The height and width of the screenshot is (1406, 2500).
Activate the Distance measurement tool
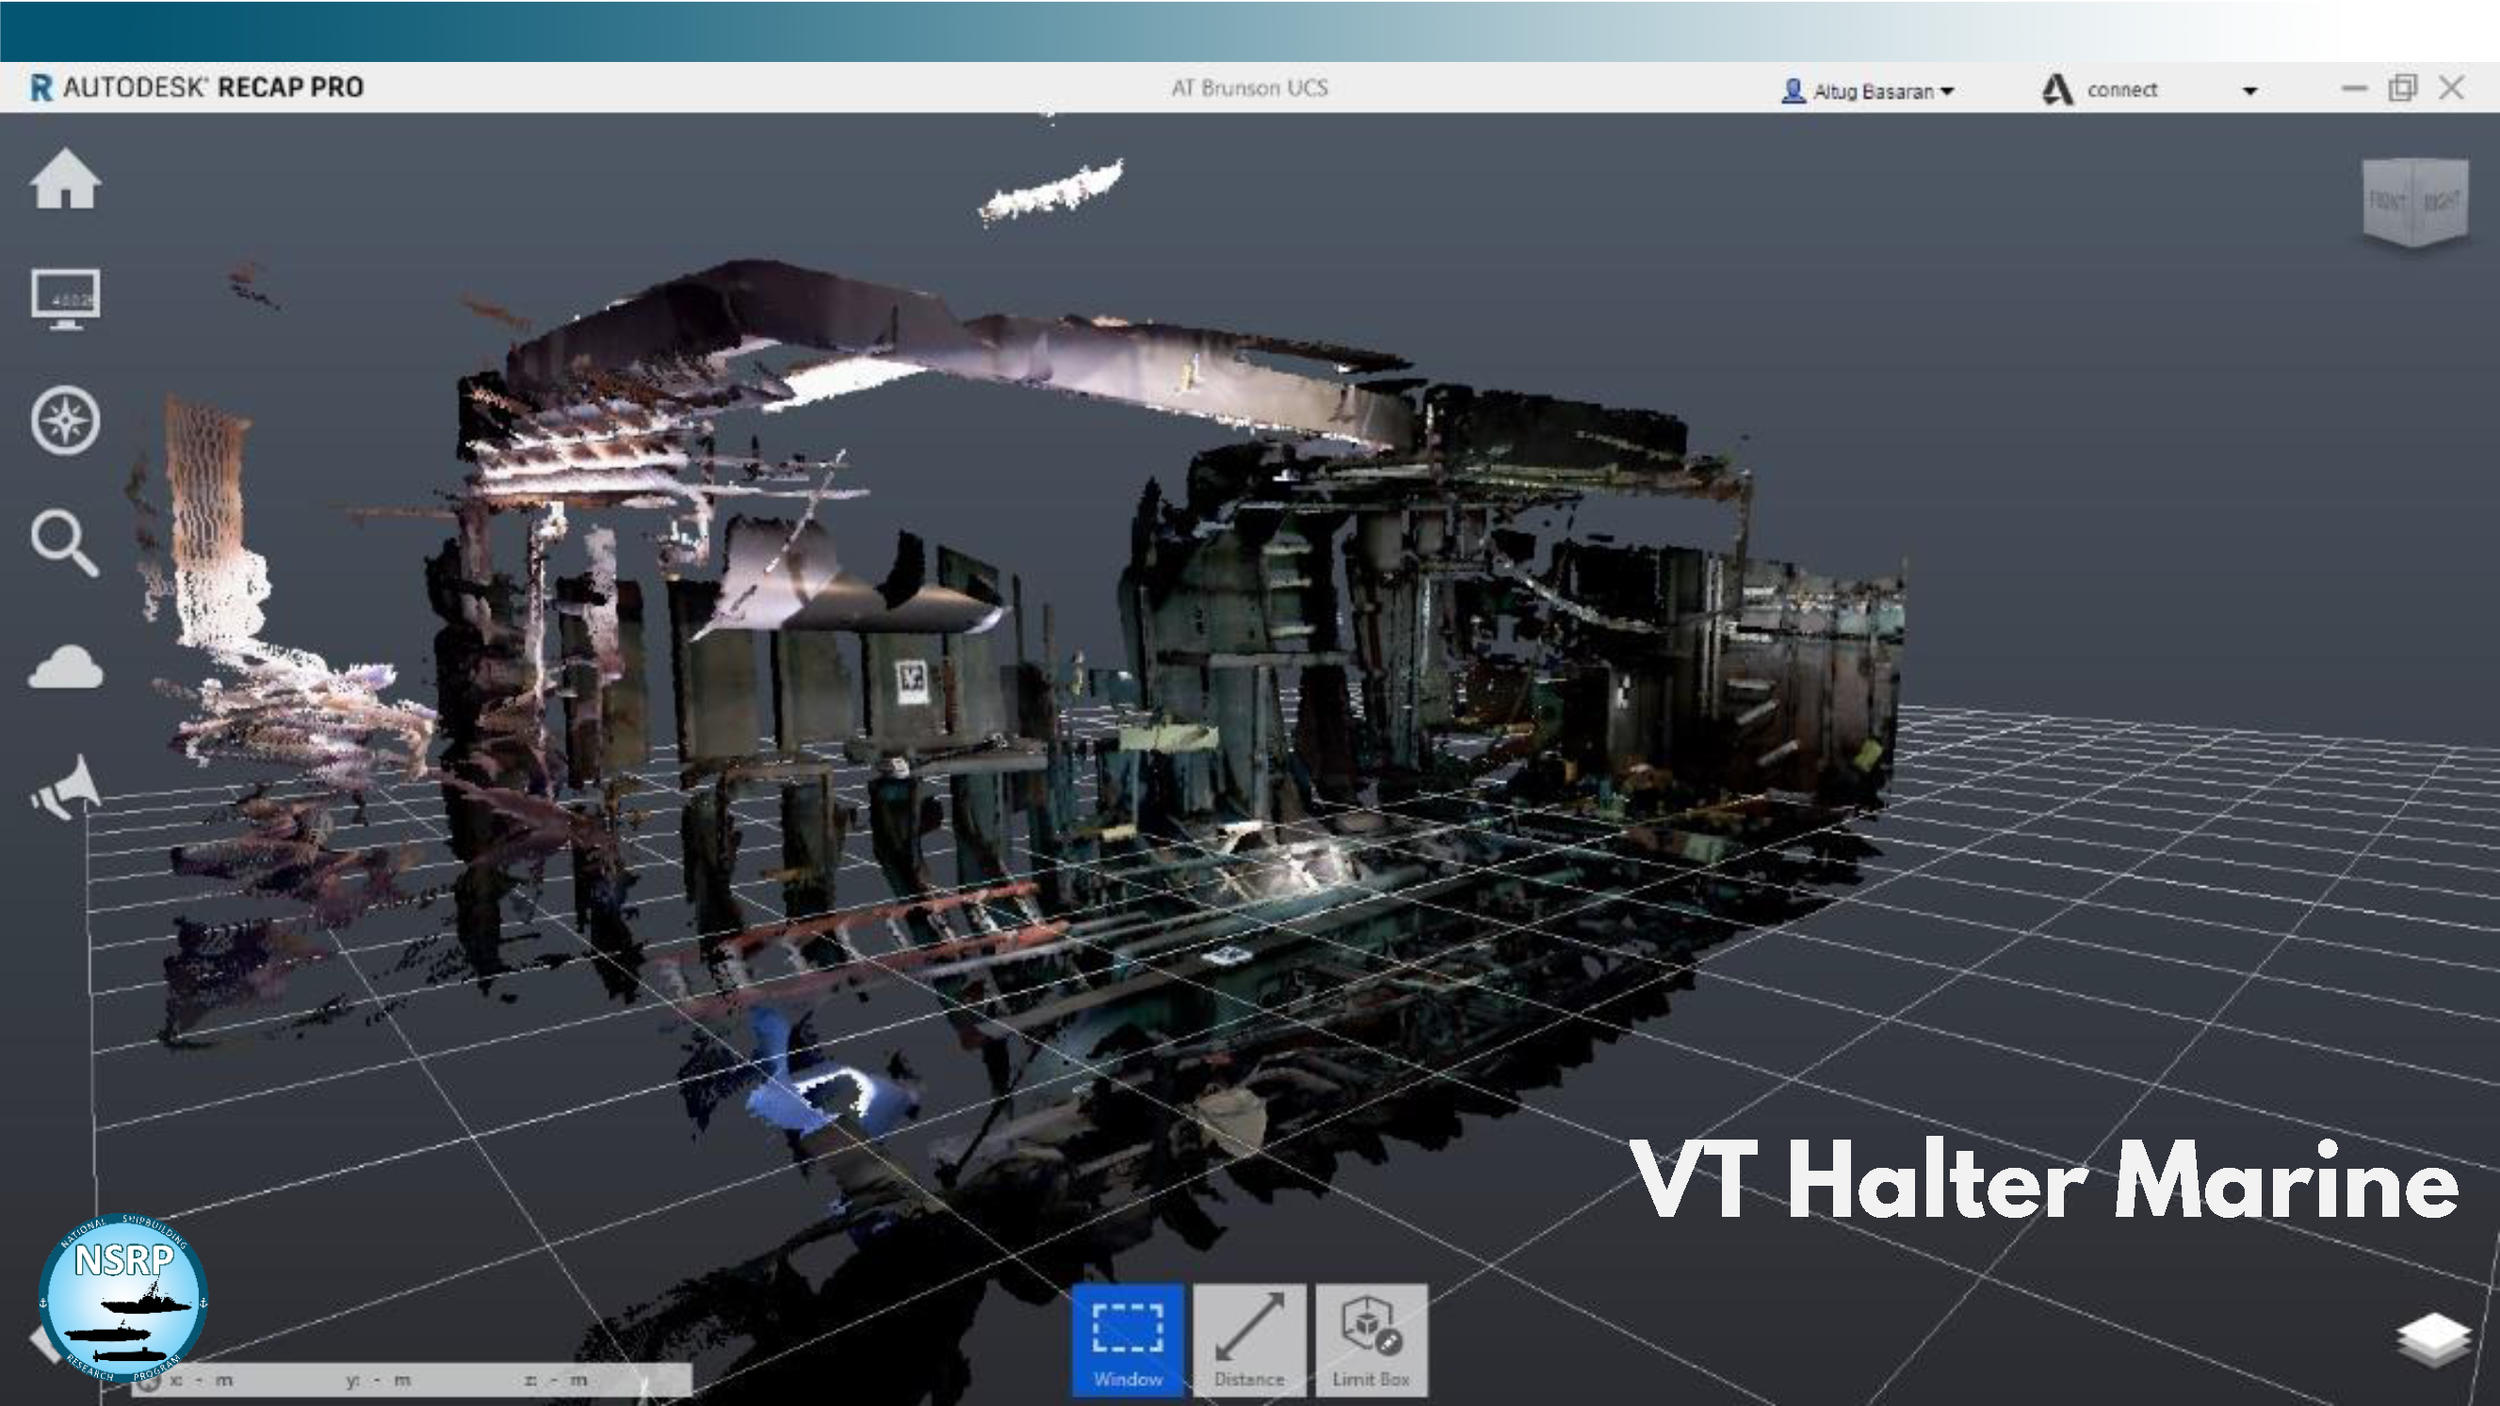coord(1250,1340)
